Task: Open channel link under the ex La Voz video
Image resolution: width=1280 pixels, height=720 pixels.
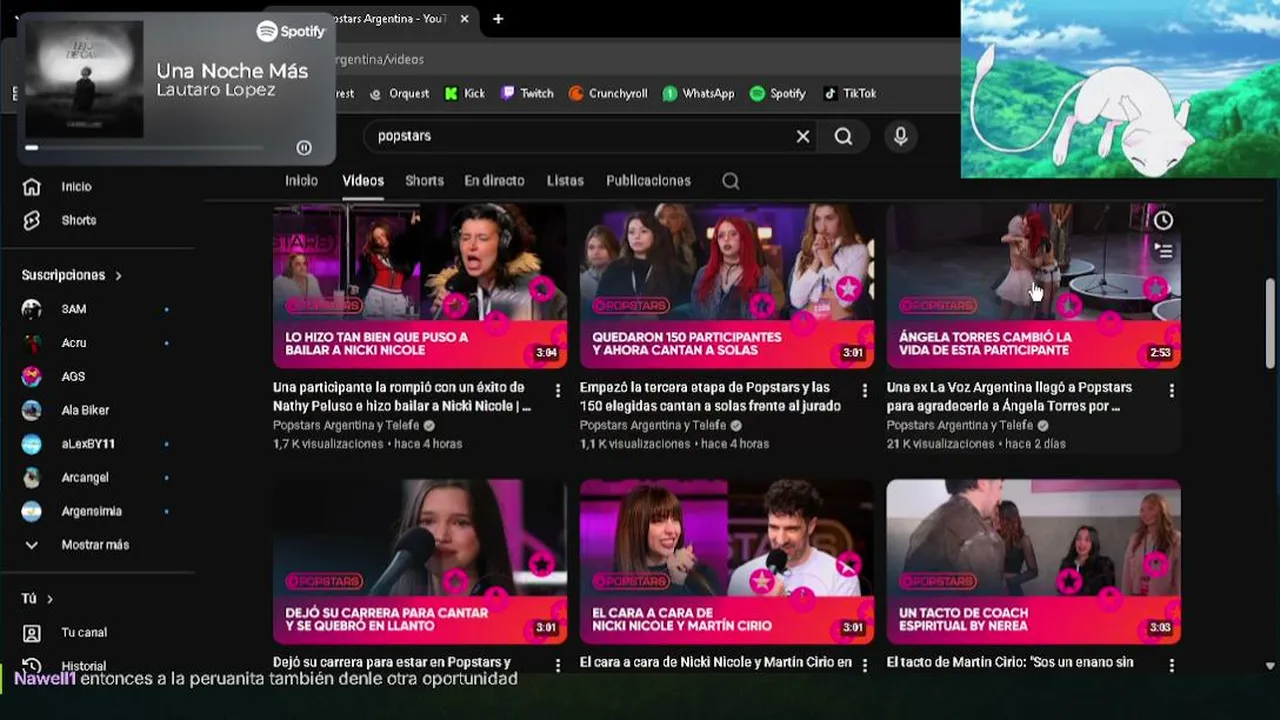Action: [x=960, y=426]
